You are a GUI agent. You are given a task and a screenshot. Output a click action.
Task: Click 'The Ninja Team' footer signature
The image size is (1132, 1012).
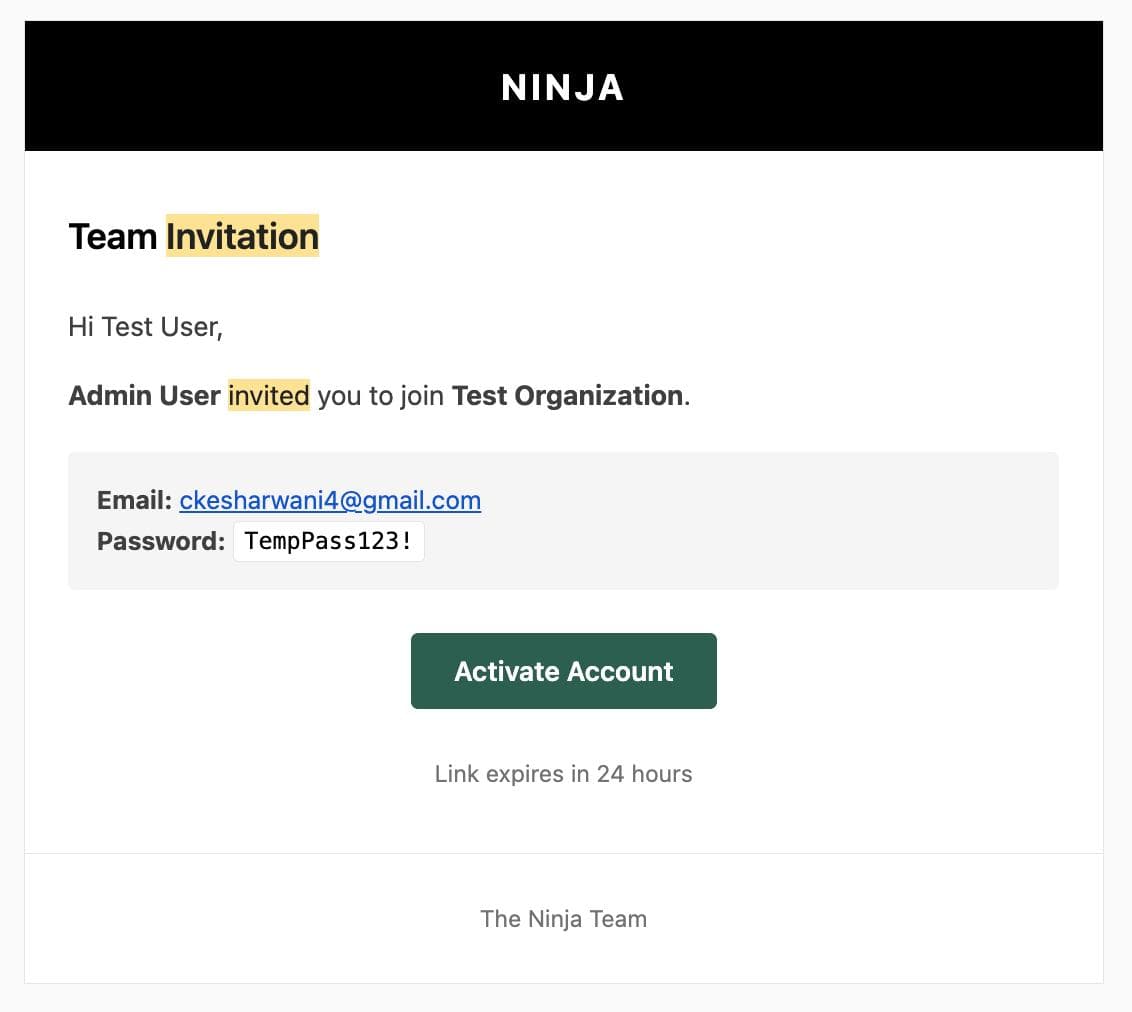(x=563, y=919)
